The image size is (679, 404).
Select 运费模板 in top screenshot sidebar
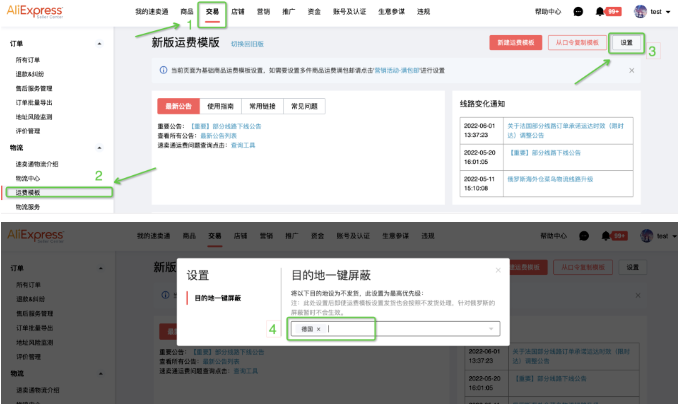pos(28,192)
